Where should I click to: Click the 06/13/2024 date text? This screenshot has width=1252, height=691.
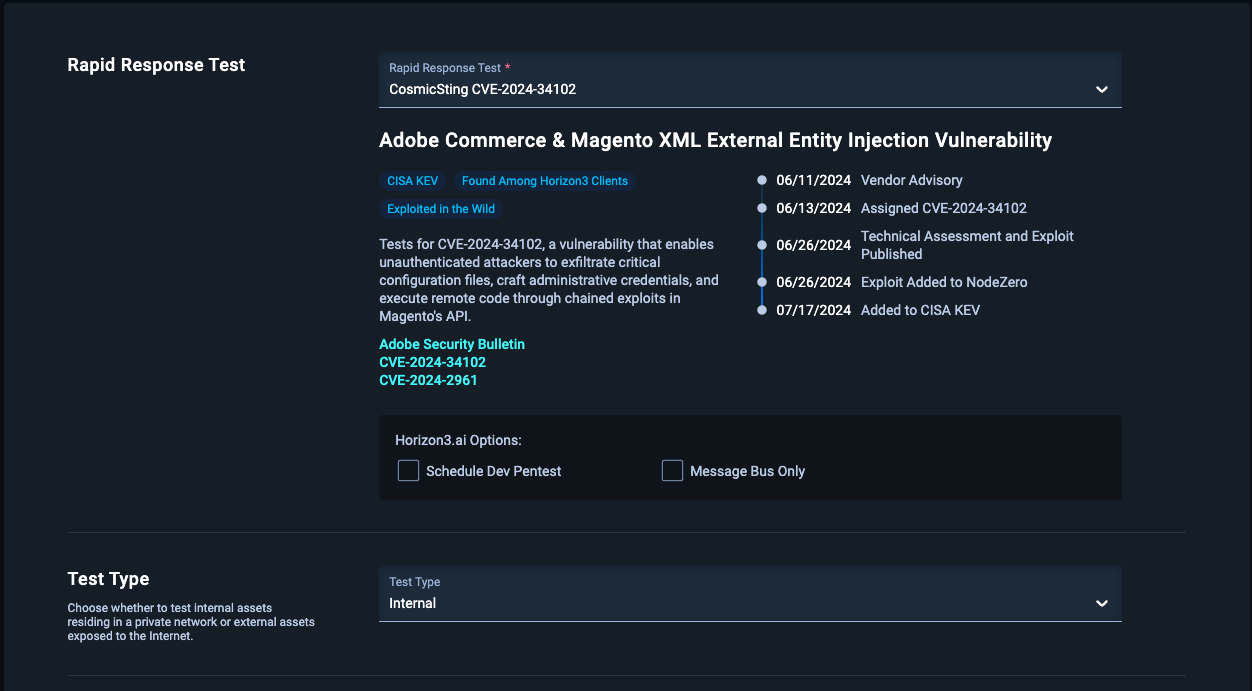click(814, 209)
